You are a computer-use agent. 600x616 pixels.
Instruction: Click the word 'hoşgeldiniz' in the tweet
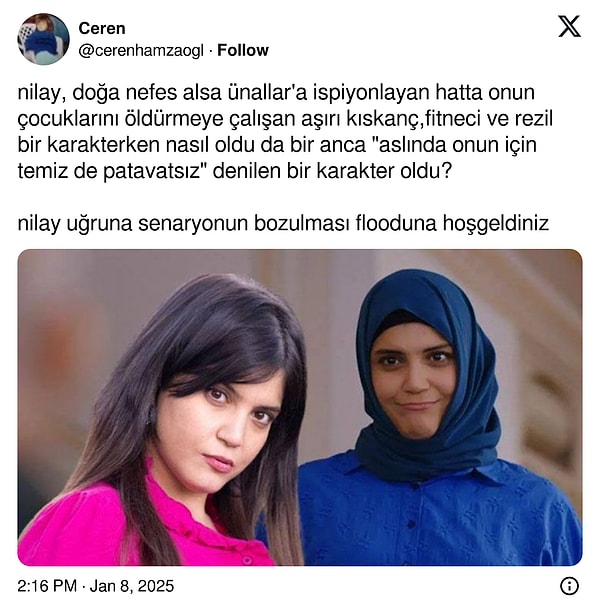pyautogui.click(x=495, y=224)
